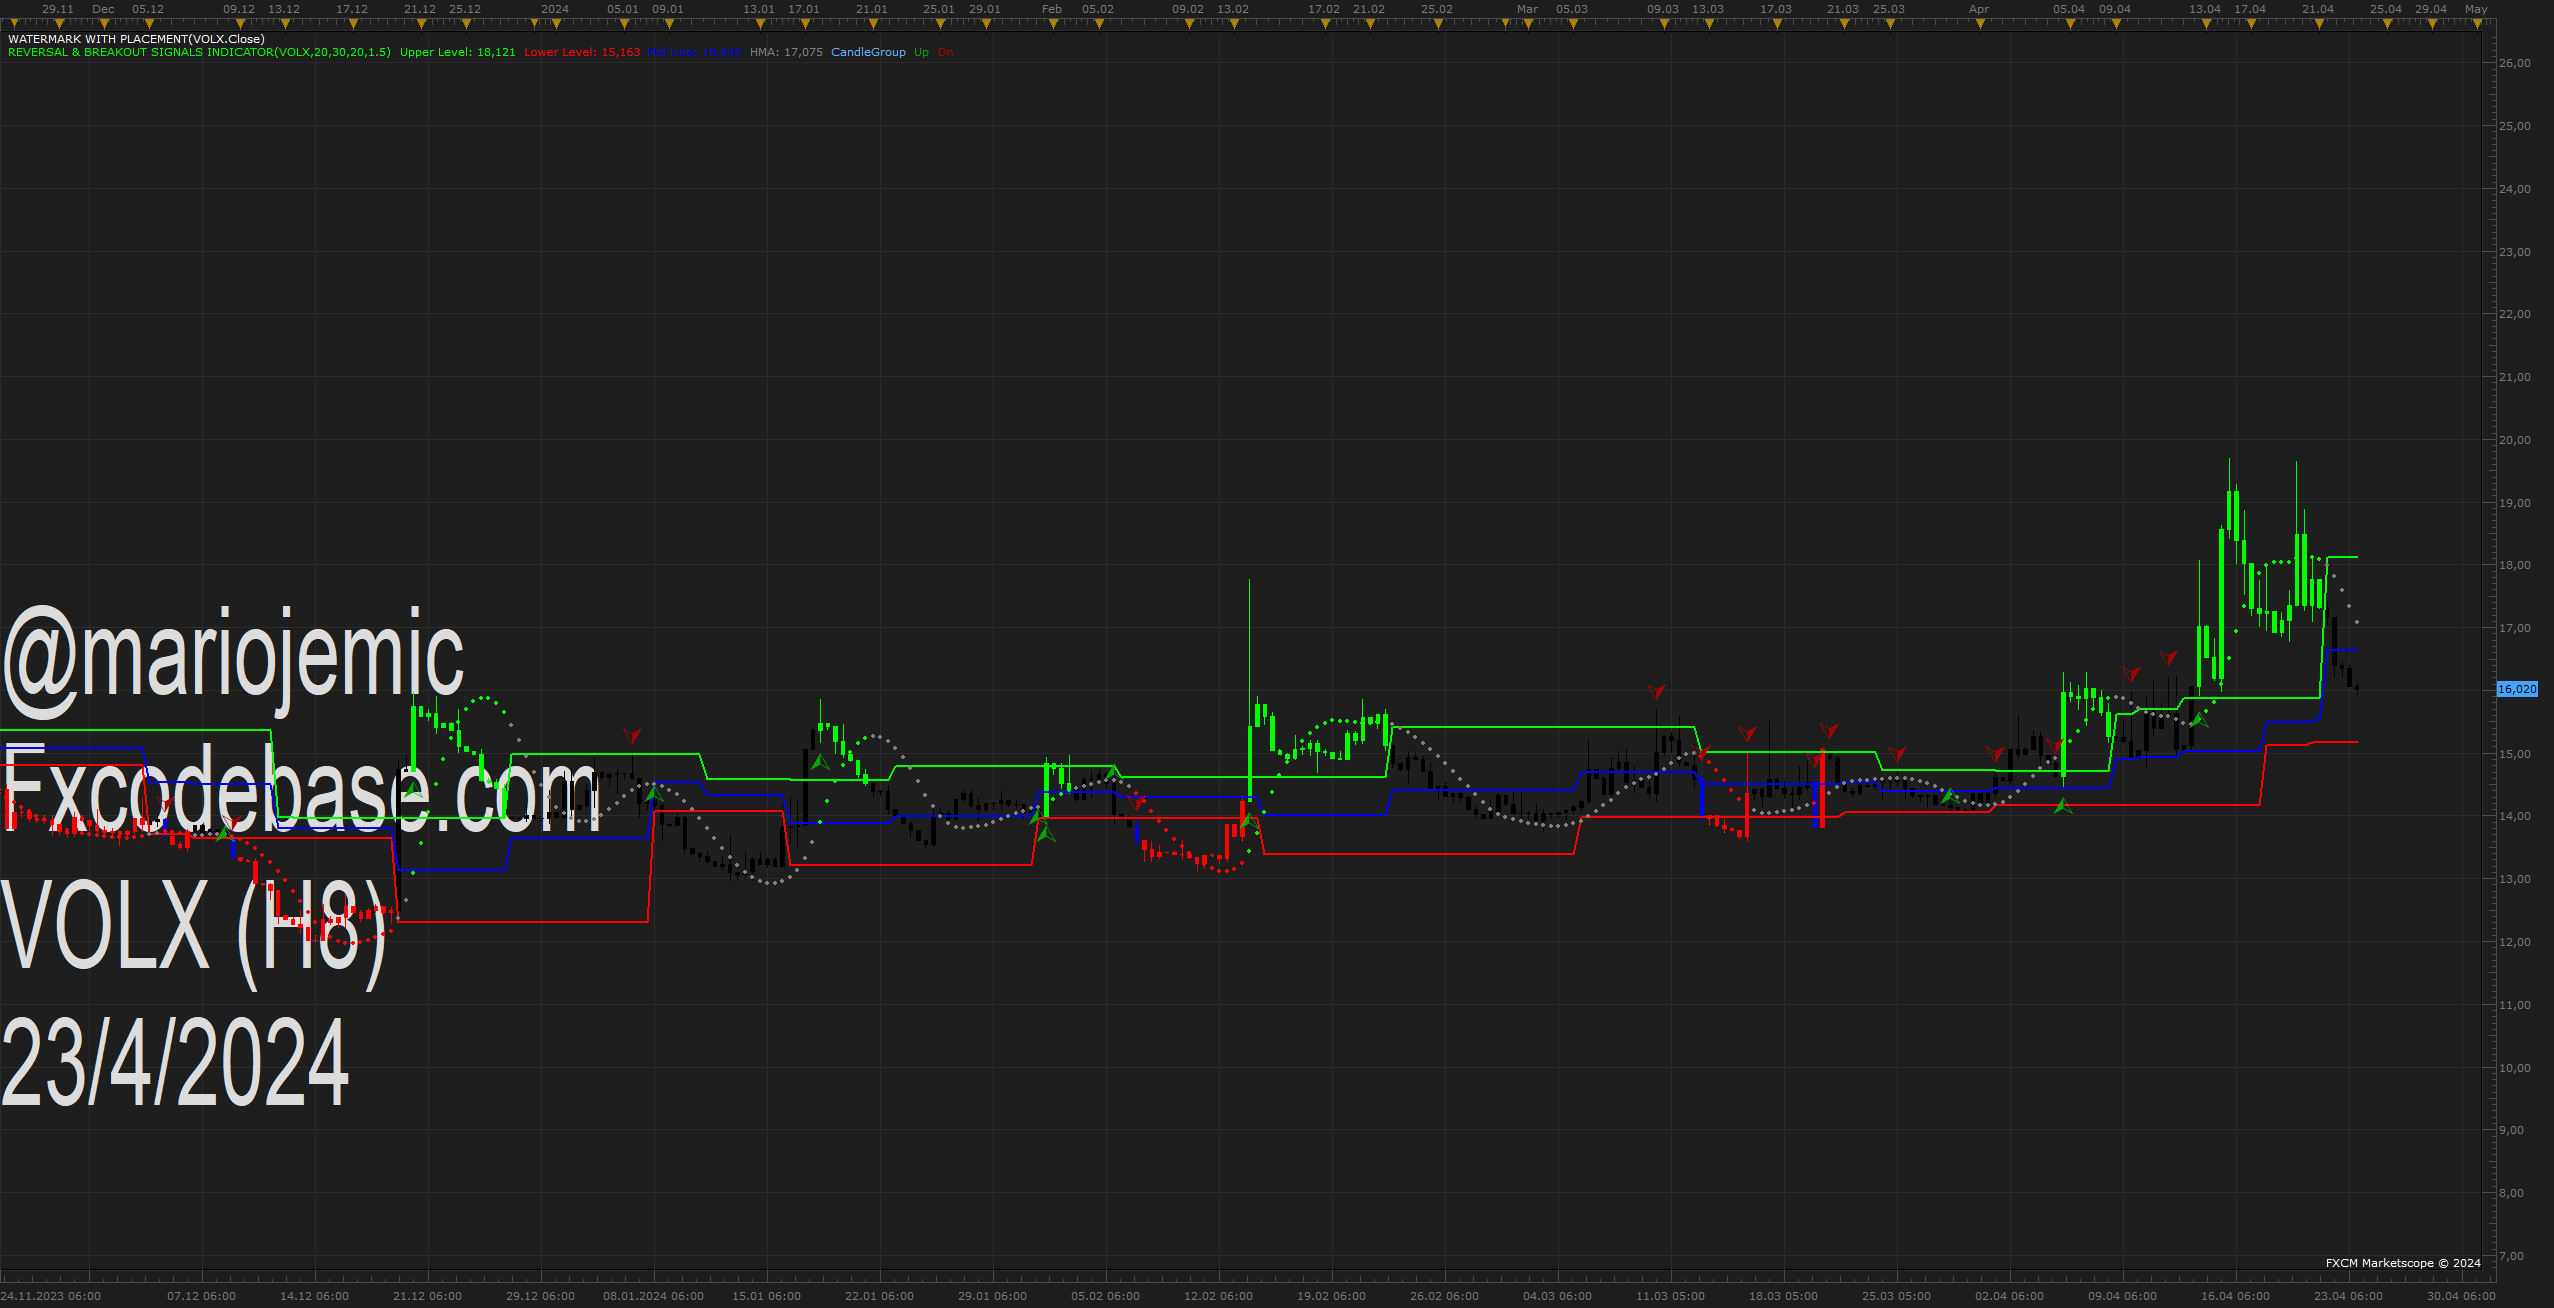
Task: Click the red Dn legend entry
Action: point(945,52)
